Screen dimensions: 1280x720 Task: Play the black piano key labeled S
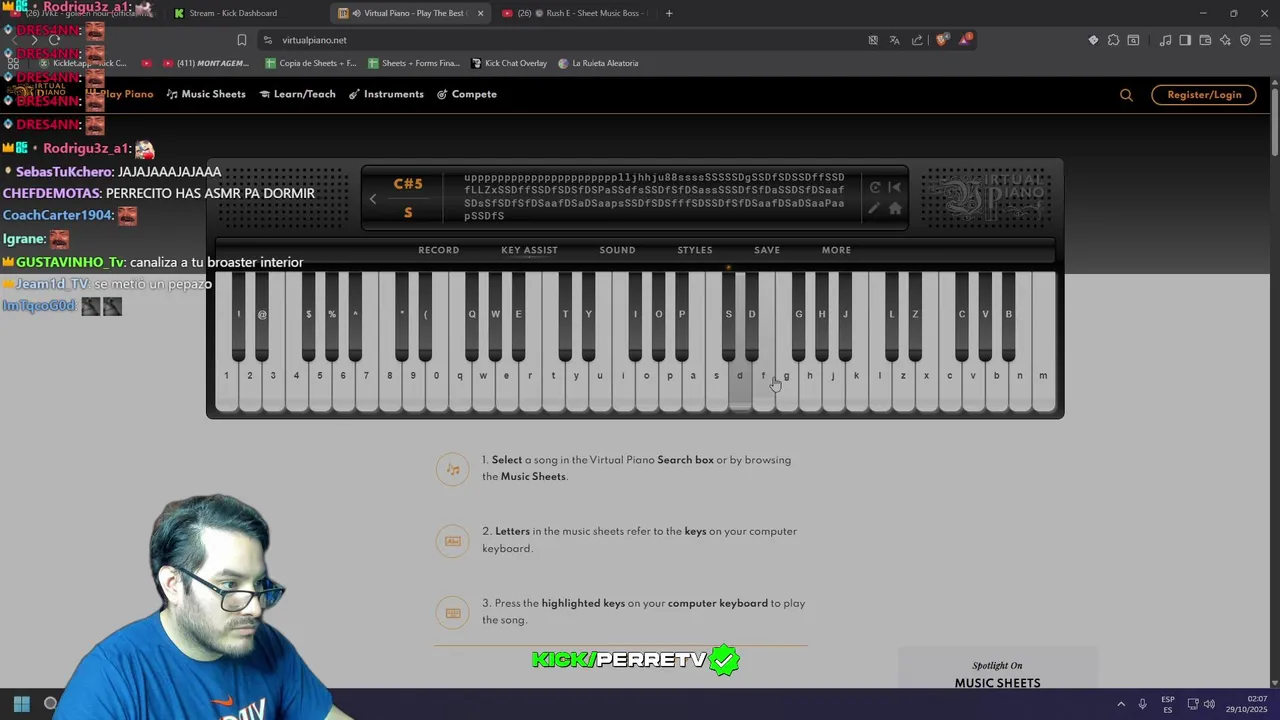click(728, 314)
